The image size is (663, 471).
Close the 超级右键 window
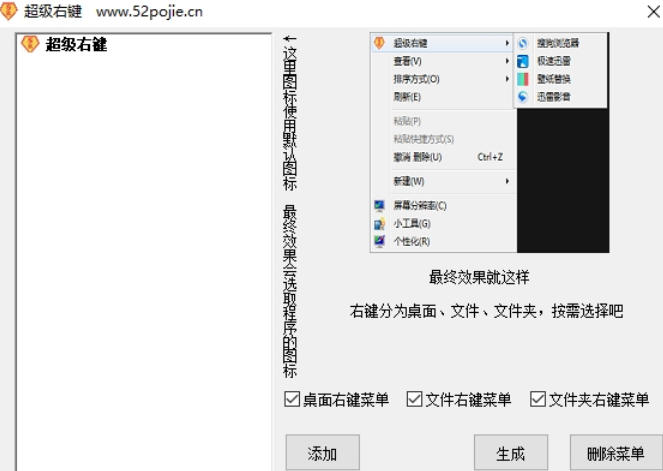(654, 11)
